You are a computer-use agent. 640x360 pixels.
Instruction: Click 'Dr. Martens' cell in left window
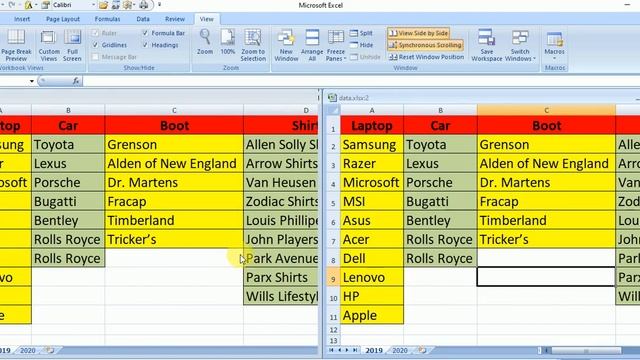pyautogui.click(x=174, y=182)
